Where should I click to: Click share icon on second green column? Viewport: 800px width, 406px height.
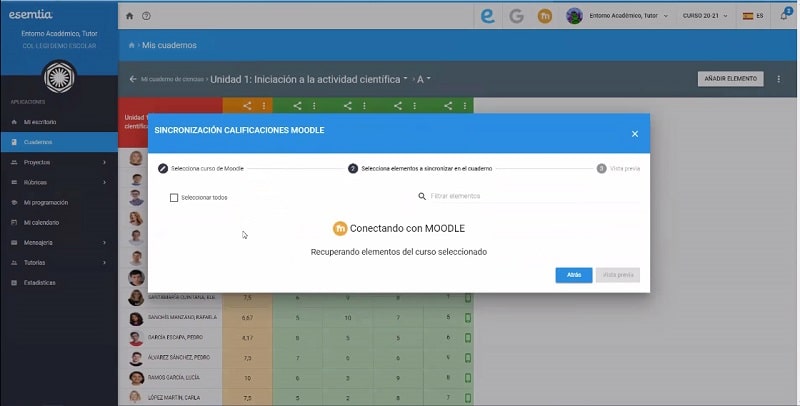coord(347,106)
